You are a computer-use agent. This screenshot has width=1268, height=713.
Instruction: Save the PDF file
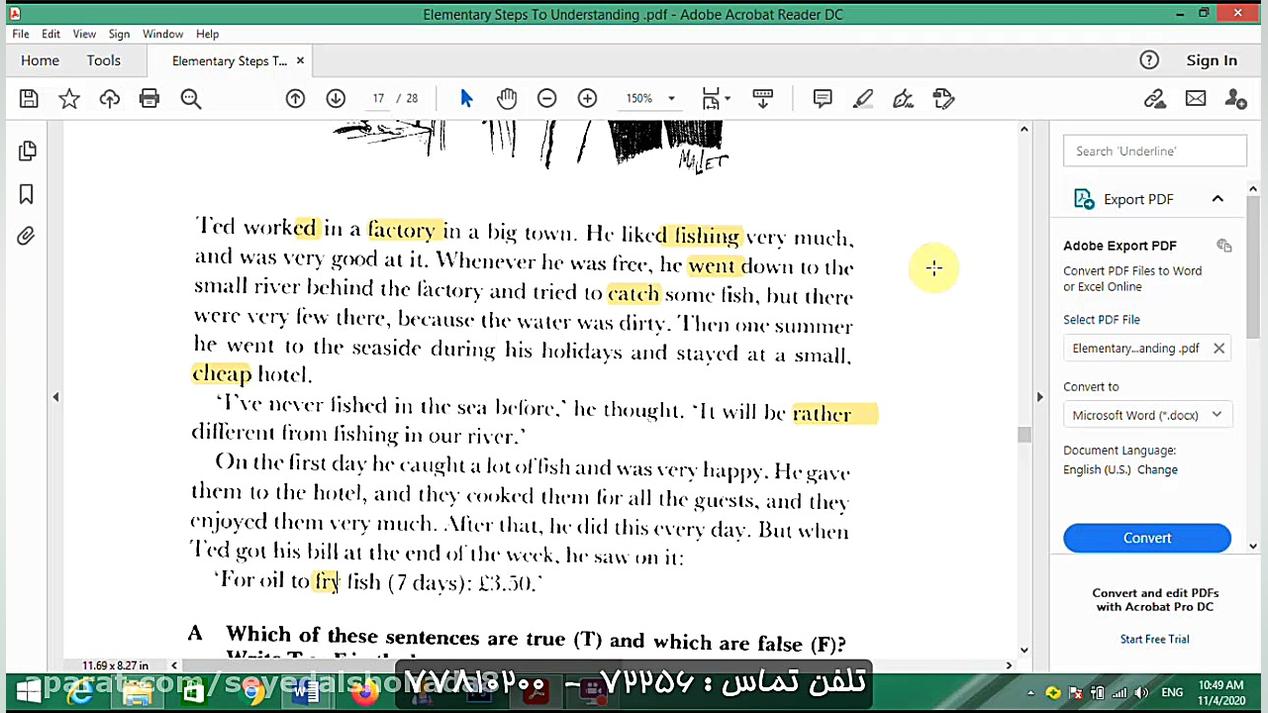coord(28,98)
